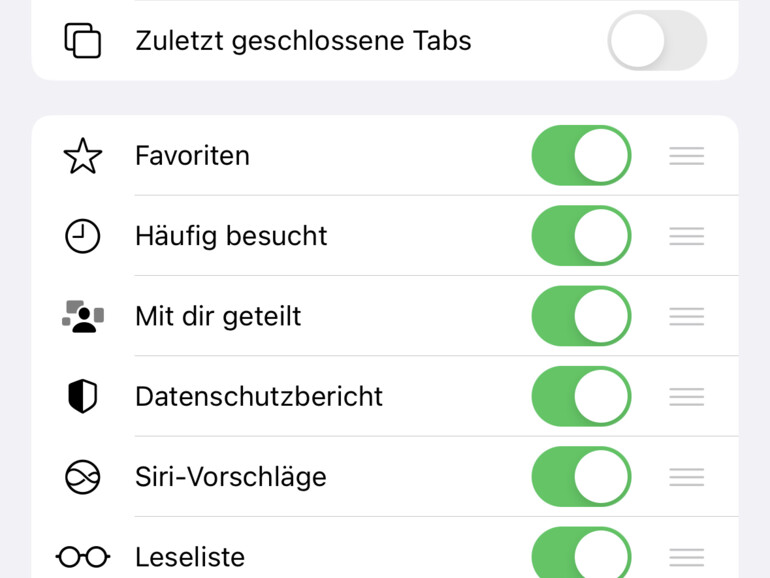Click the Leseliste glasses icon
The height and width of the screenshot is (578, 770).
pos(83,556)
